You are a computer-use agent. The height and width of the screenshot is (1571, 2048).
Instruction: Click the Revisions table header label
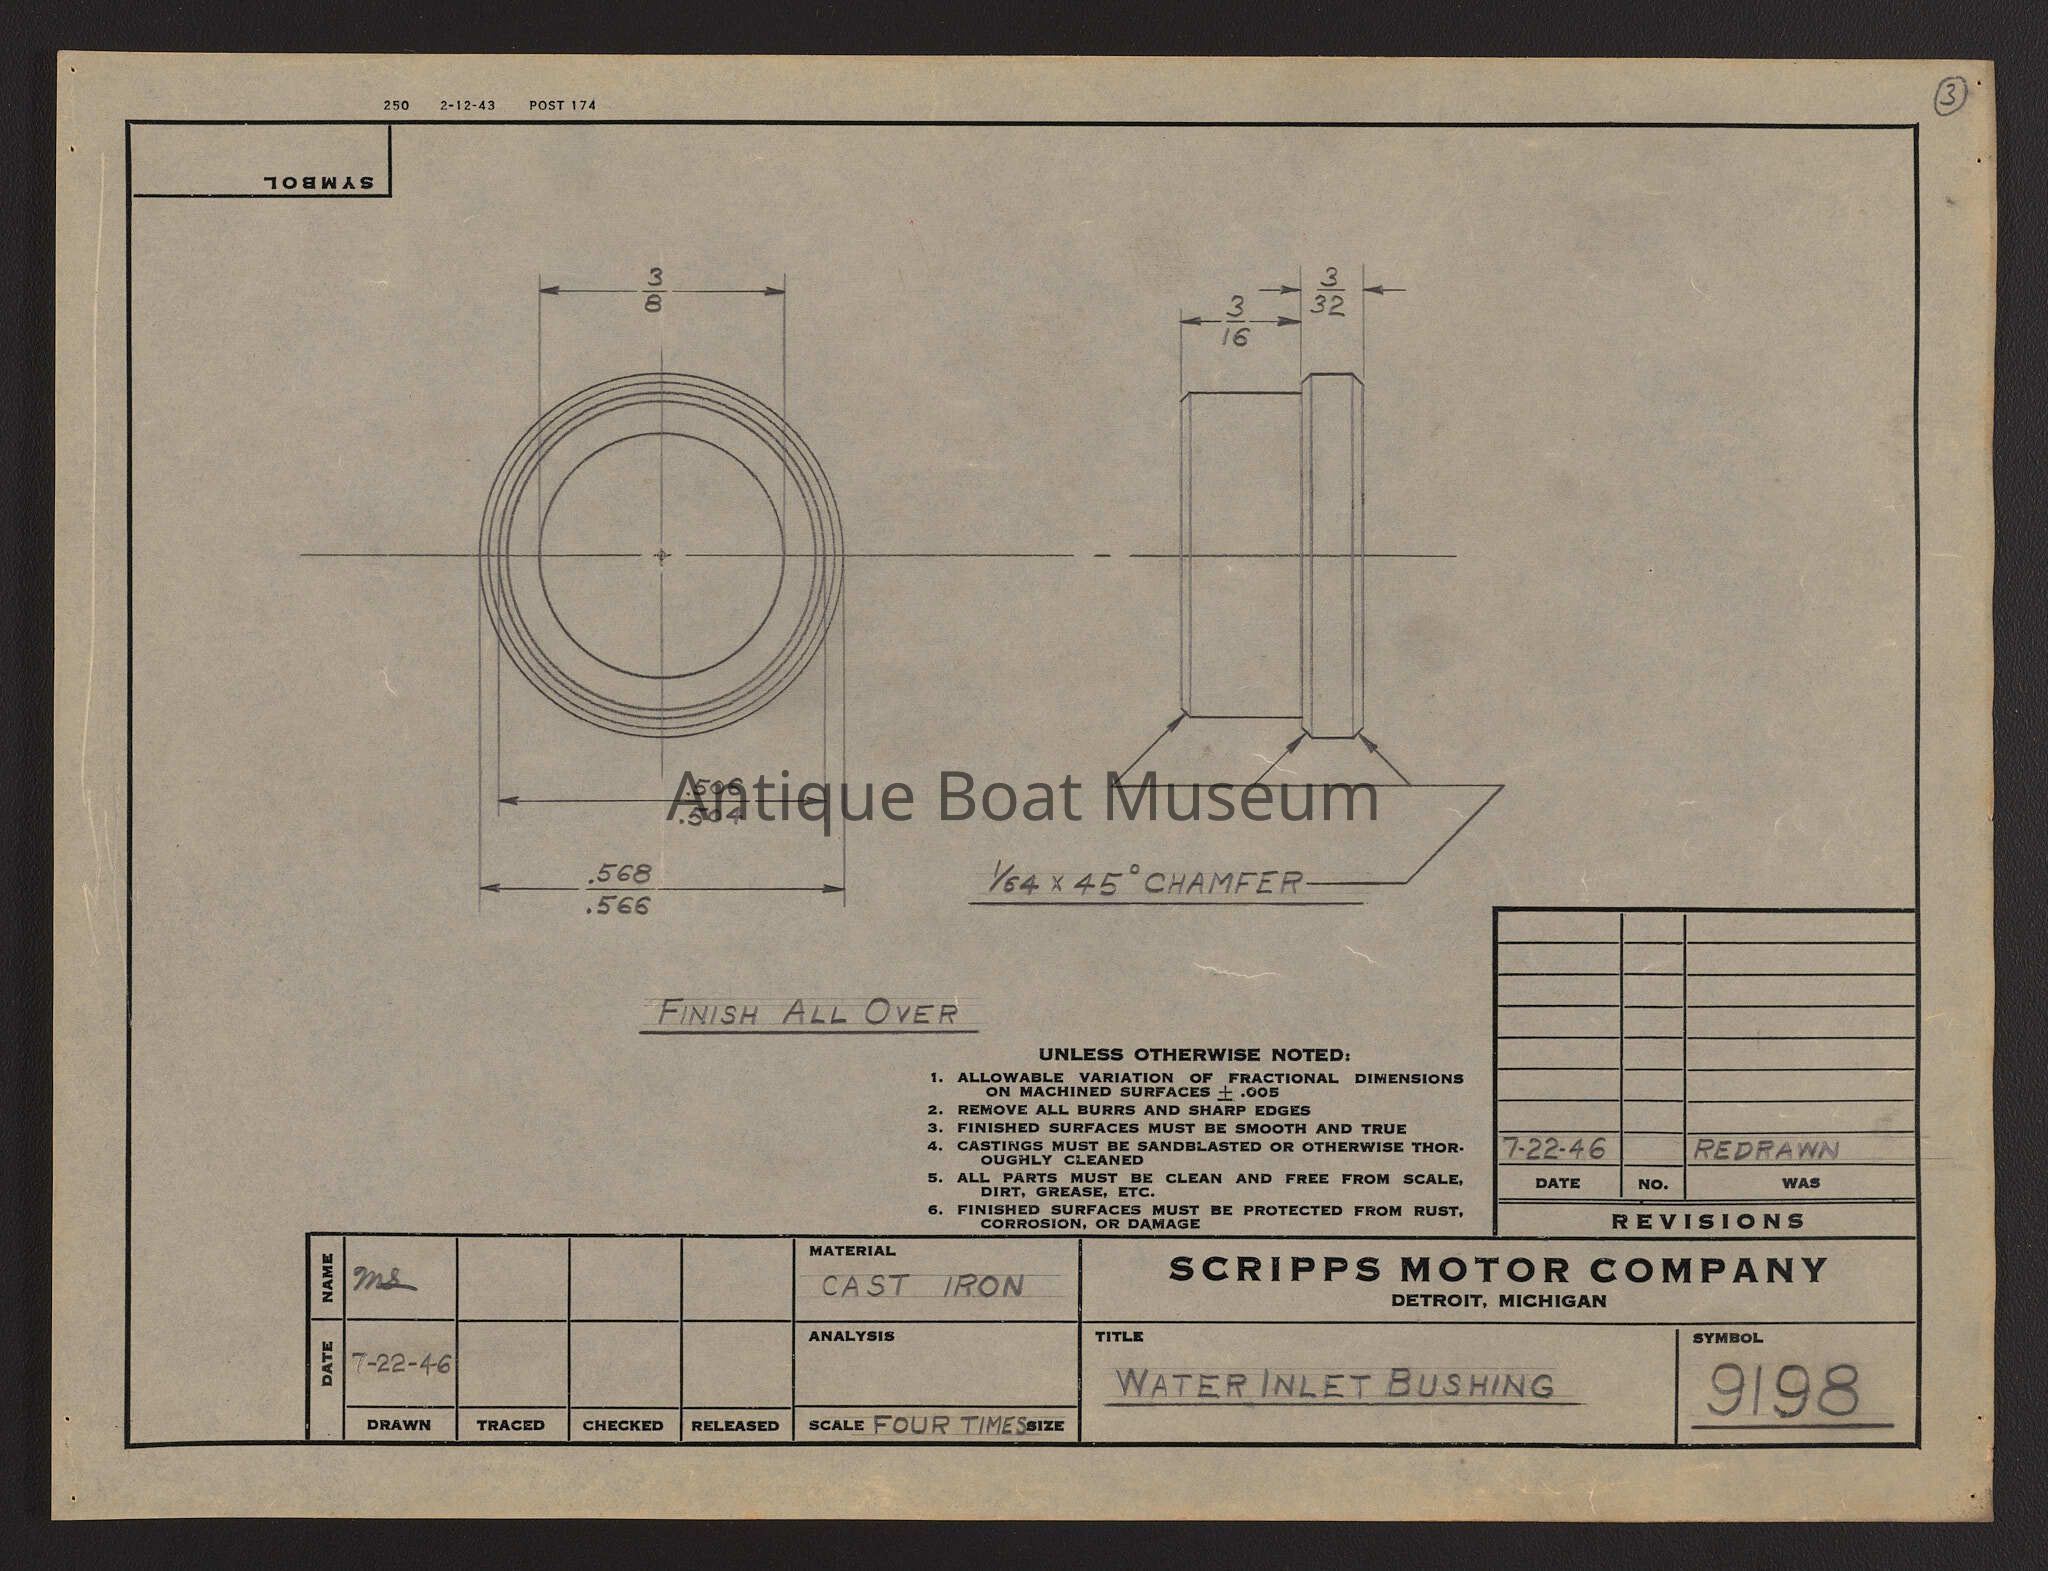[x=1707, y=1221]
